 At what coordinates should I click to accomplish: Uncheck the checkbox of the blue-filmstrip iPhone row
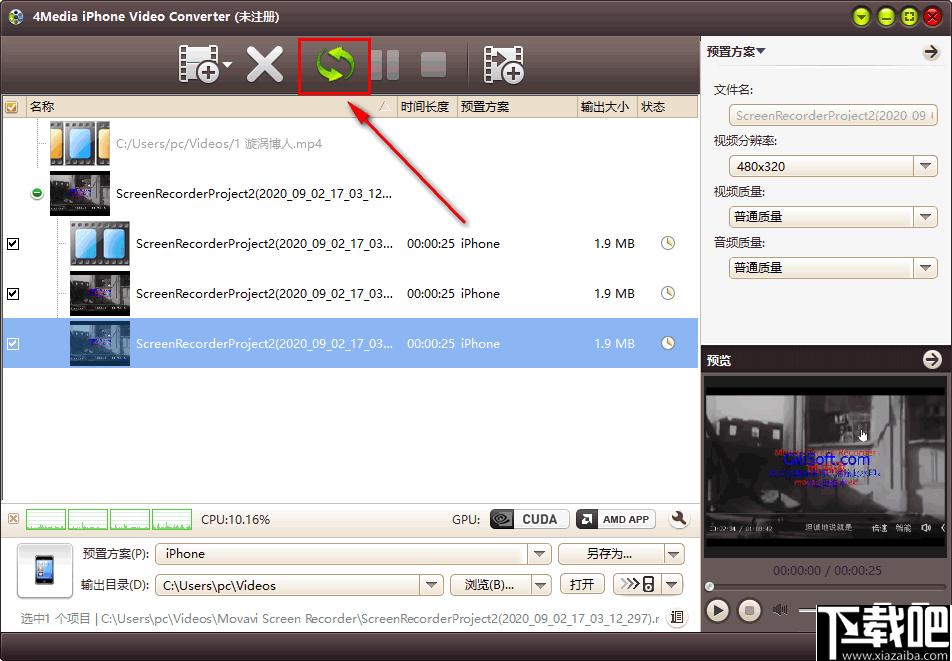pos(13,244)
